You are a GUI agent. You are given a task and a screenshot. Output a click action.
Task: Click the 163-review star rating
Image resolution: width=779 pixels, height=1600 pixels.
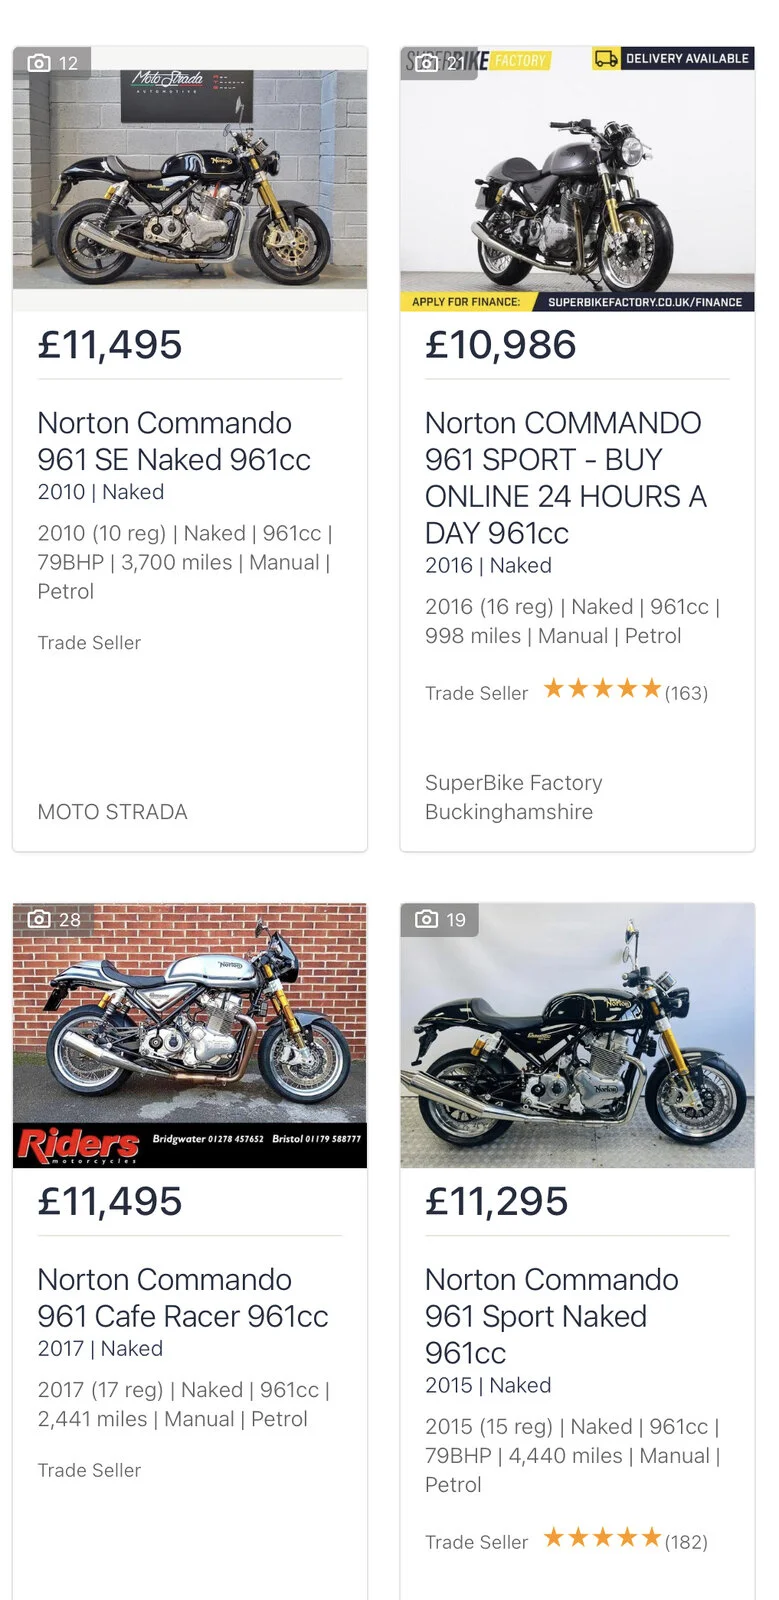point(602,689)
